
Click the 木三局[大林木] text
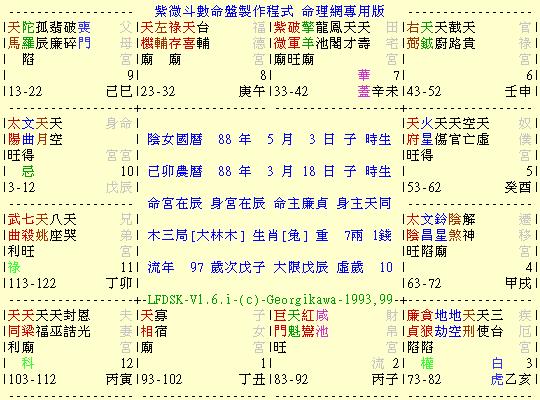tap(196, 236)
